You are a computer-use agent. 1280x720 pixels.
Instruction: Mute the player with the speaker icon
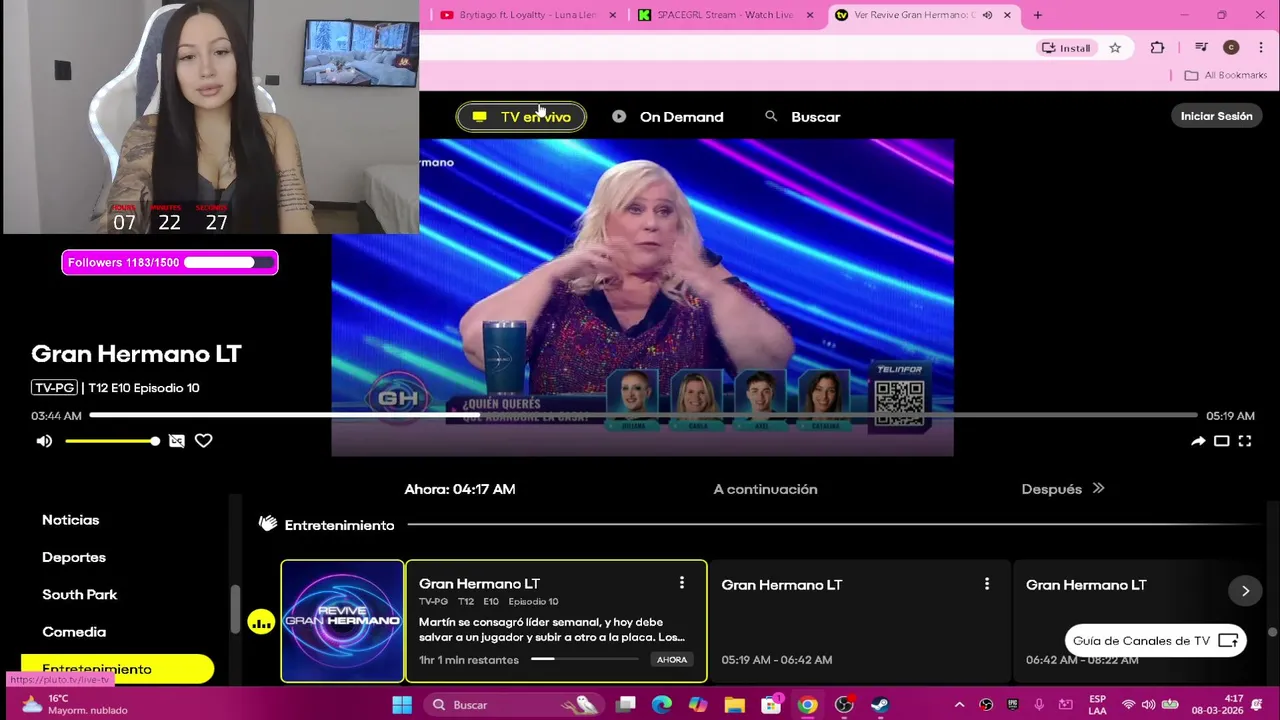pyautogui.click(x=44, y=441)
